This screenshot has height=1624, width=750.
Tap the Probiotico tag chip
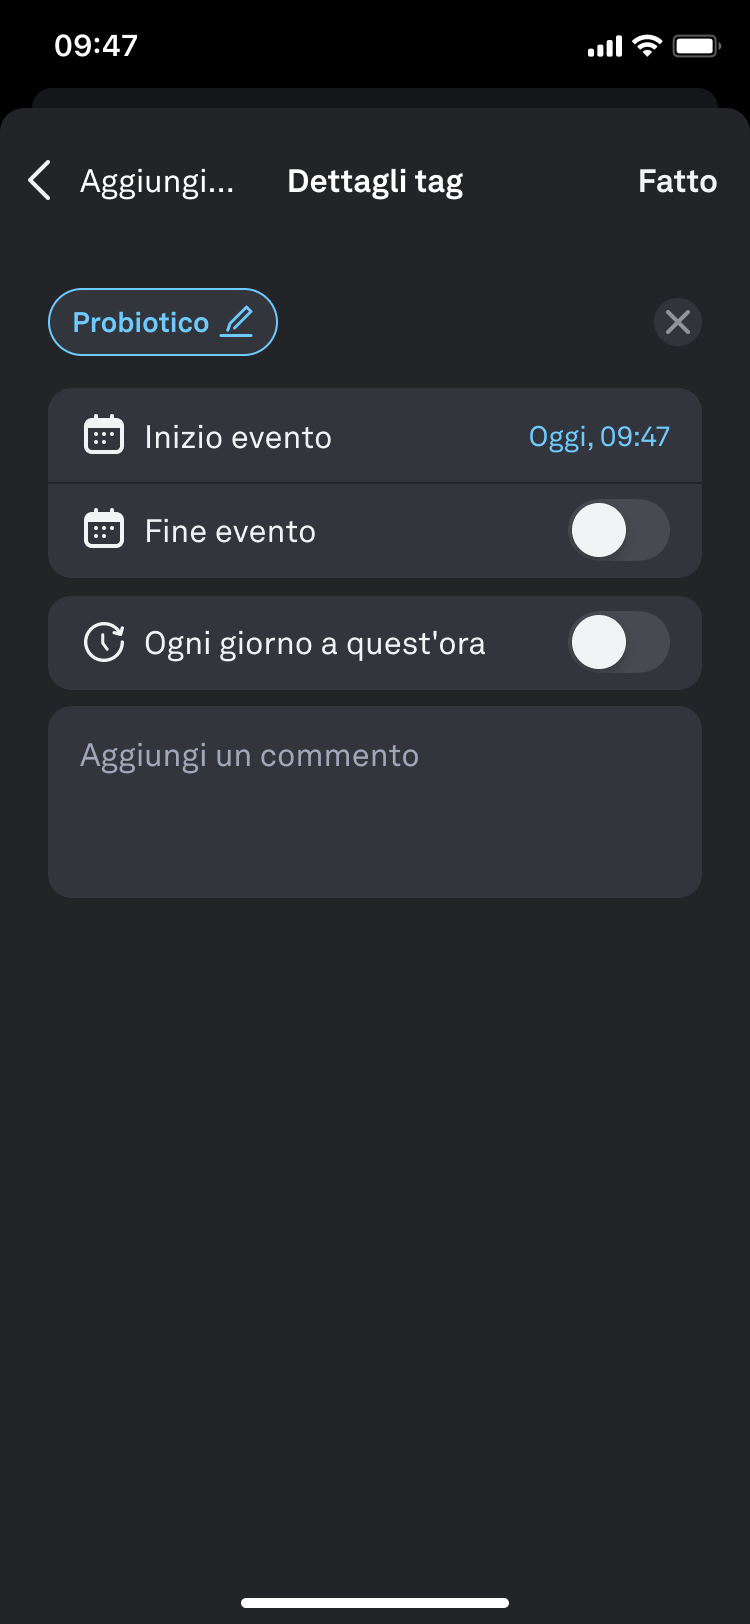pos(141,322)
